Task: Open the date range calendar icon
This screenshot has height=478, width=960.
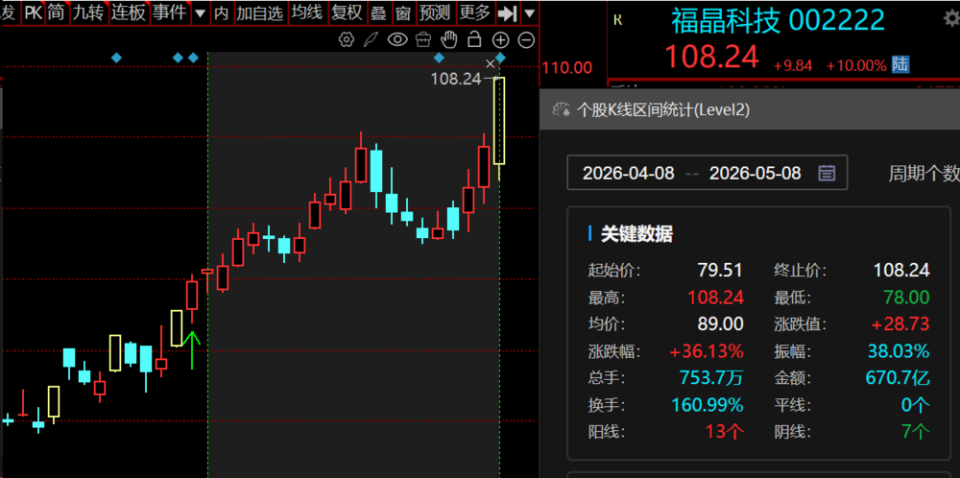Action: pos(827,173)
